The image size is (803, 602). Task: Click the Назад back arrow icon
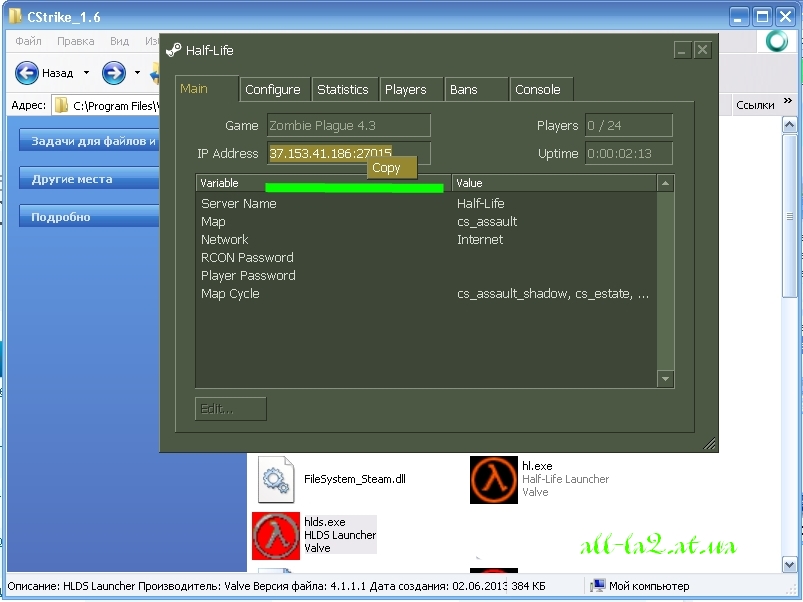[27, 73]
